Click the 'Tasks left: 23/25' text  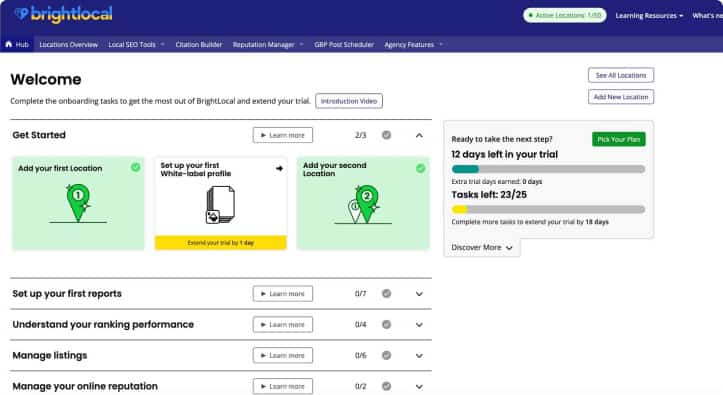[x=489, y=195]
